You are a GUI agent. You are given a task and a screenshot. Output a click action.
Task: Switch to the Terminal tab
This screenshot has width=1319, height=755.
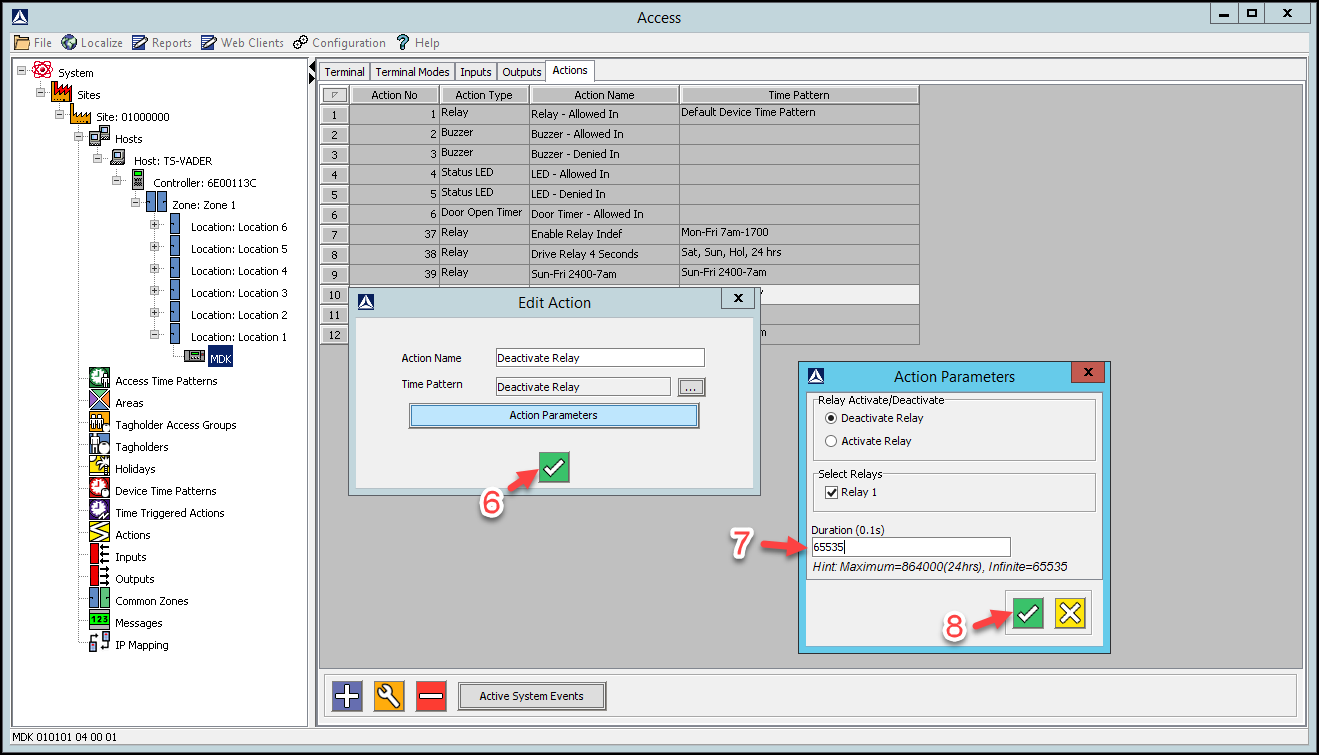coord(345,72)
